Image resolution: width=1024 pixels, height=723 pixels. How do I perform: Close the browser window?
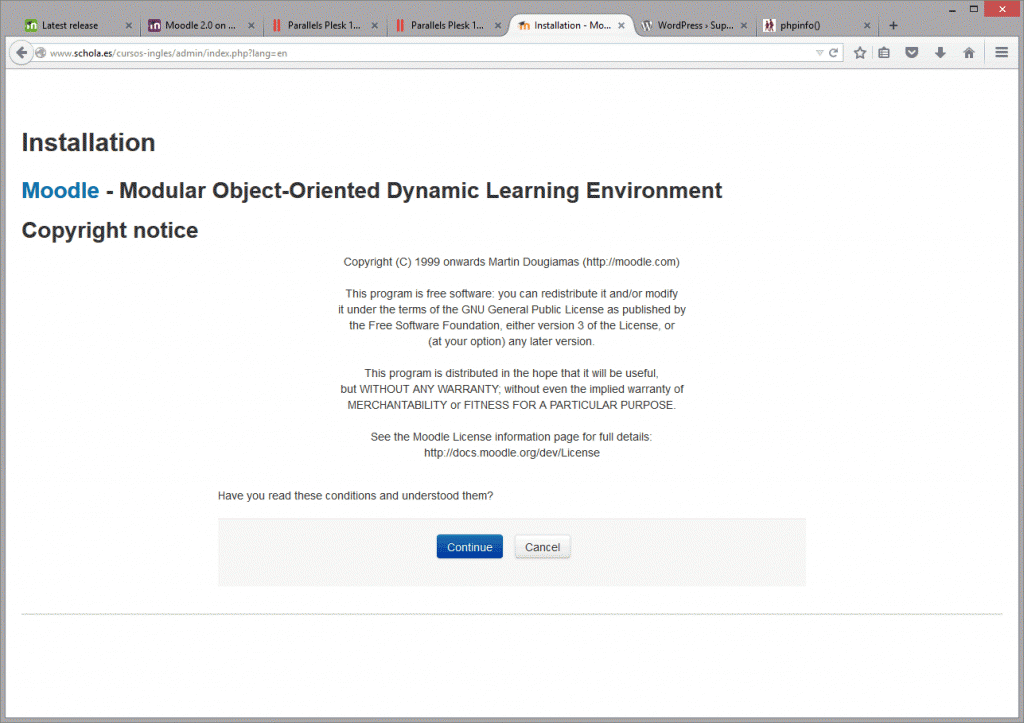click(x=1002, y=9)
